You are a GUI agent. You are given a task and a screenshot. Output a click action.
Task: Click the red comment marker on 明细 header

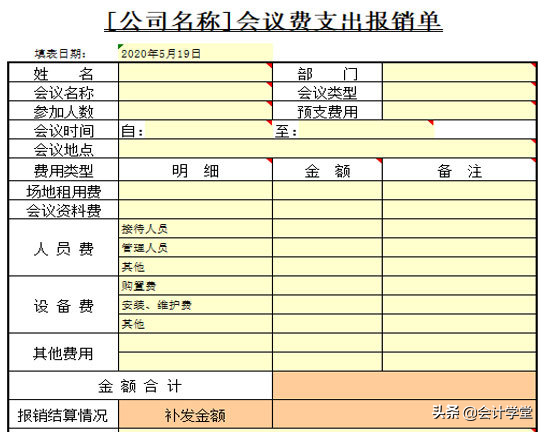pyautogui.click(x=270, y=161)
